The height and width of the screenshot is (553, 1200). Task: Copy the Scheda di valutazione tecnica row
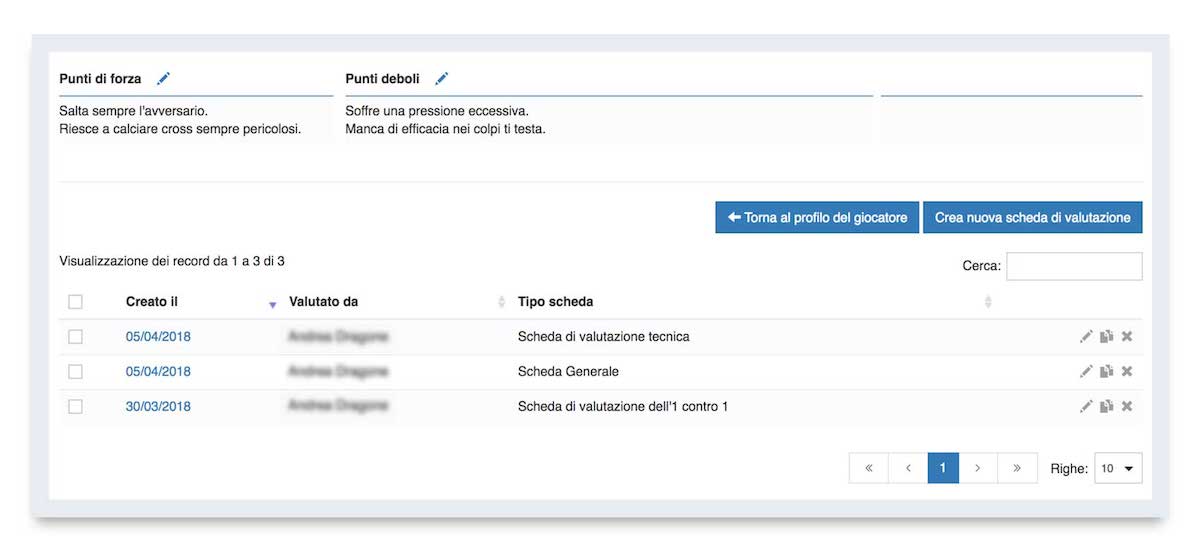1106,337
